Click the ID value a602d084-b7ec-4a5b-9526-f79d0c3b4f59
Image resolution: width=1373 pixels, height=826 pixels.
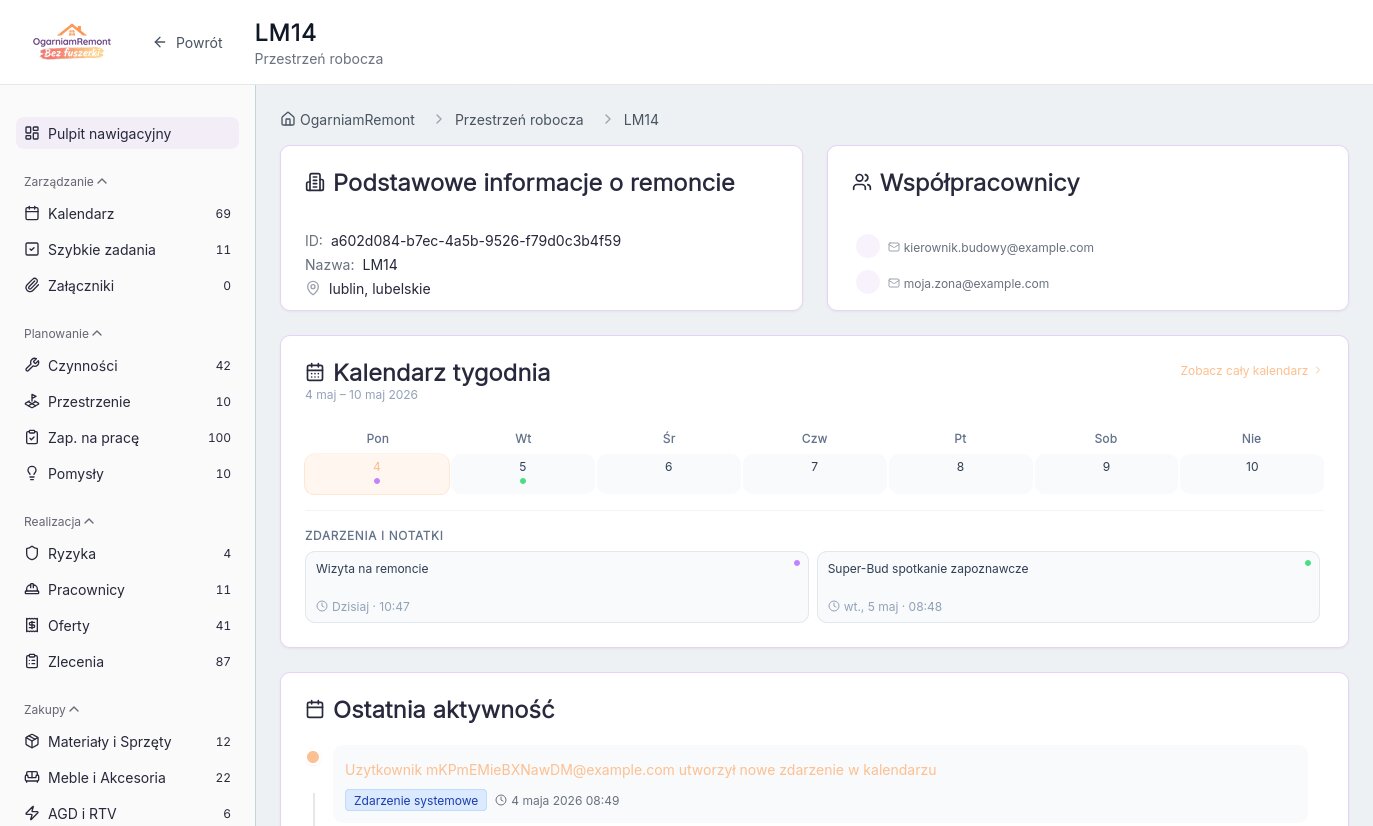[476, 241]
